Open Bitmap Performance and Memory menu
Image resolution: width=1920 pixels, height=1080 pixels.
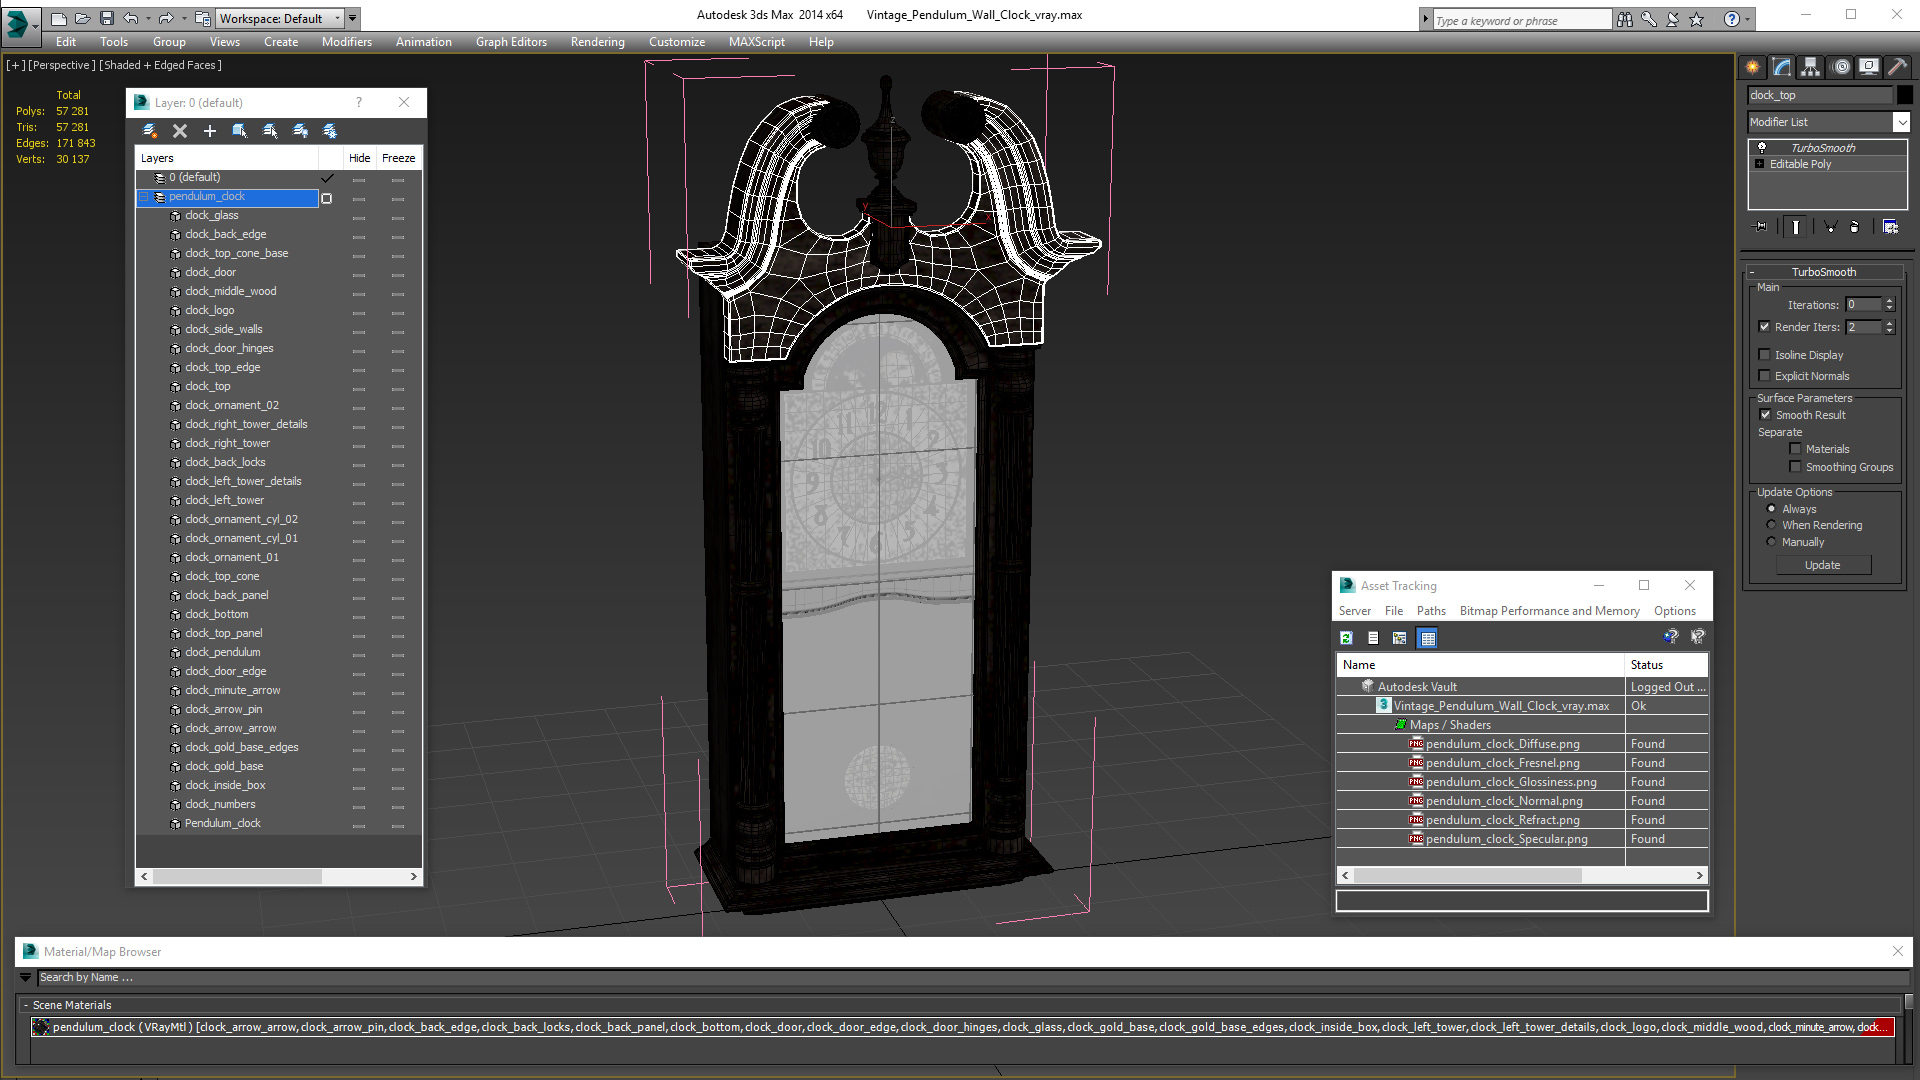click(1549, 611)
